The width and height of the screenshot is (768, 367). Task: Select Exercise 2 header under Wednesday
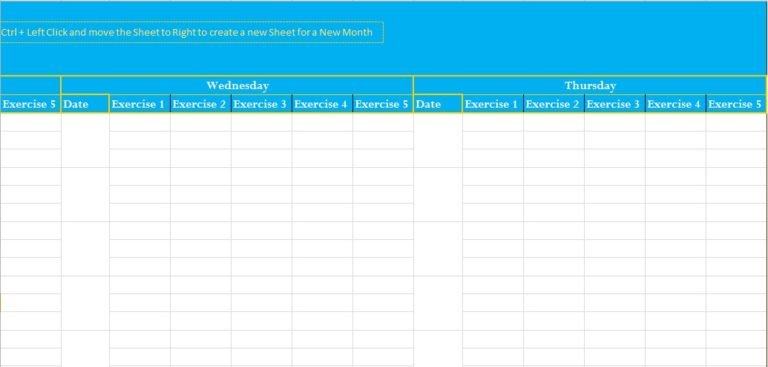[200, 104]
